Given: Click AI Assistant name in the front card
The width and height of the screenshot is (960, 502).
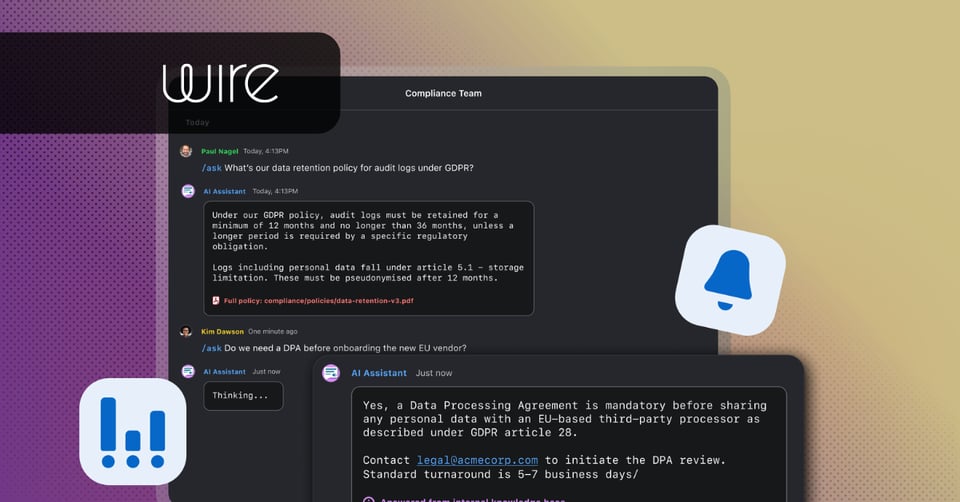Looking at the screenshot, I should pyautogui.click(x=379, y=373).
